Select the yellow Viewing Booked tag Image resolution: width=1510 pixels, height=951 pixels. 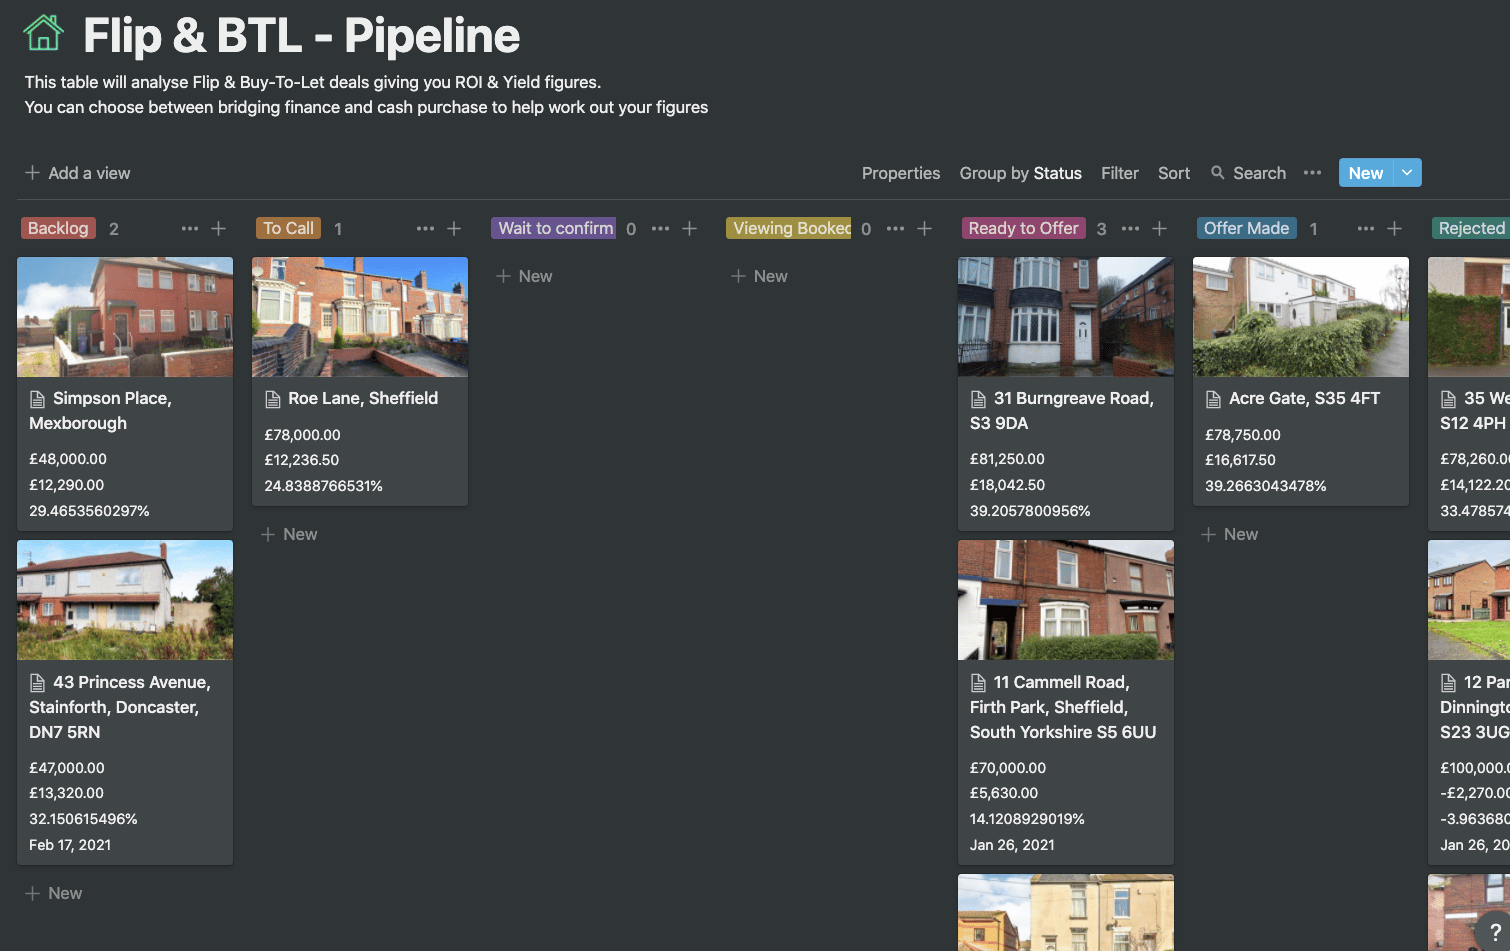pos(790,228)
